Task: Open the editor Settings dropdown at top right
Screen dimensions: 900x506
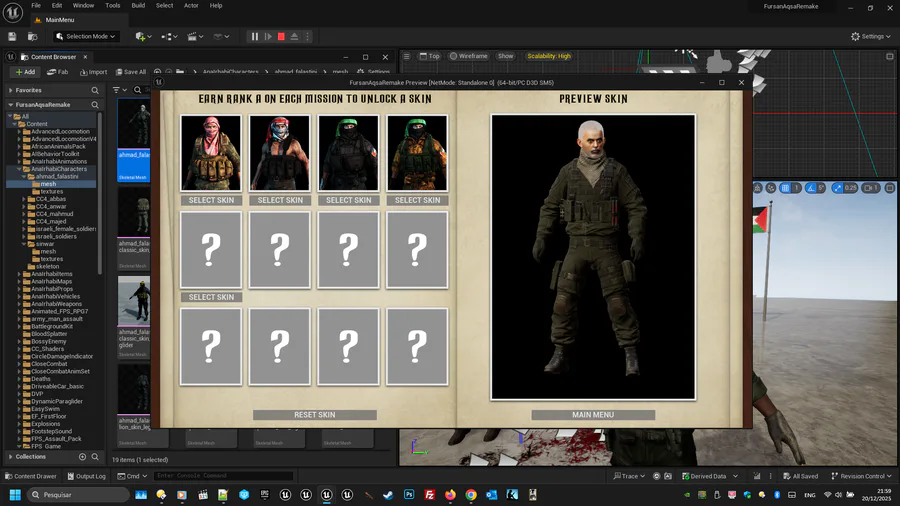Action: (870, 36)
